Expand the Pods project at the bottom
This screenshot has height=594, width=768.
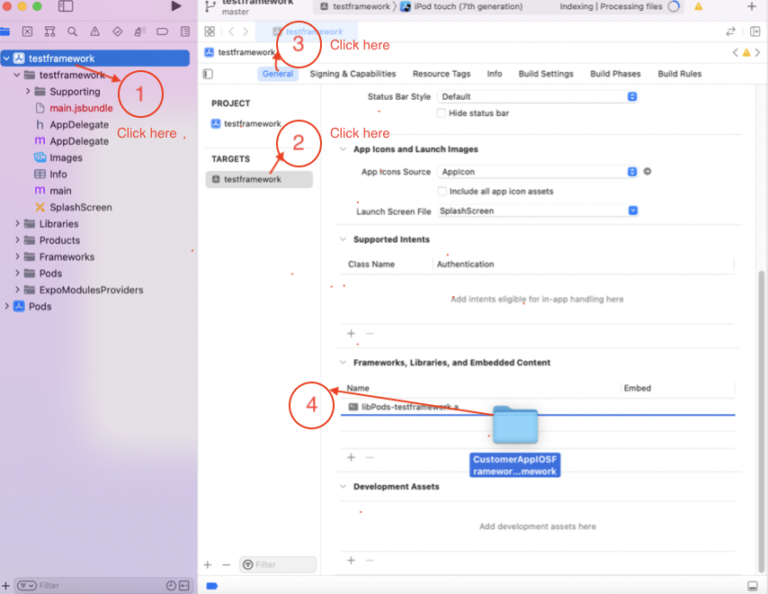6,306
